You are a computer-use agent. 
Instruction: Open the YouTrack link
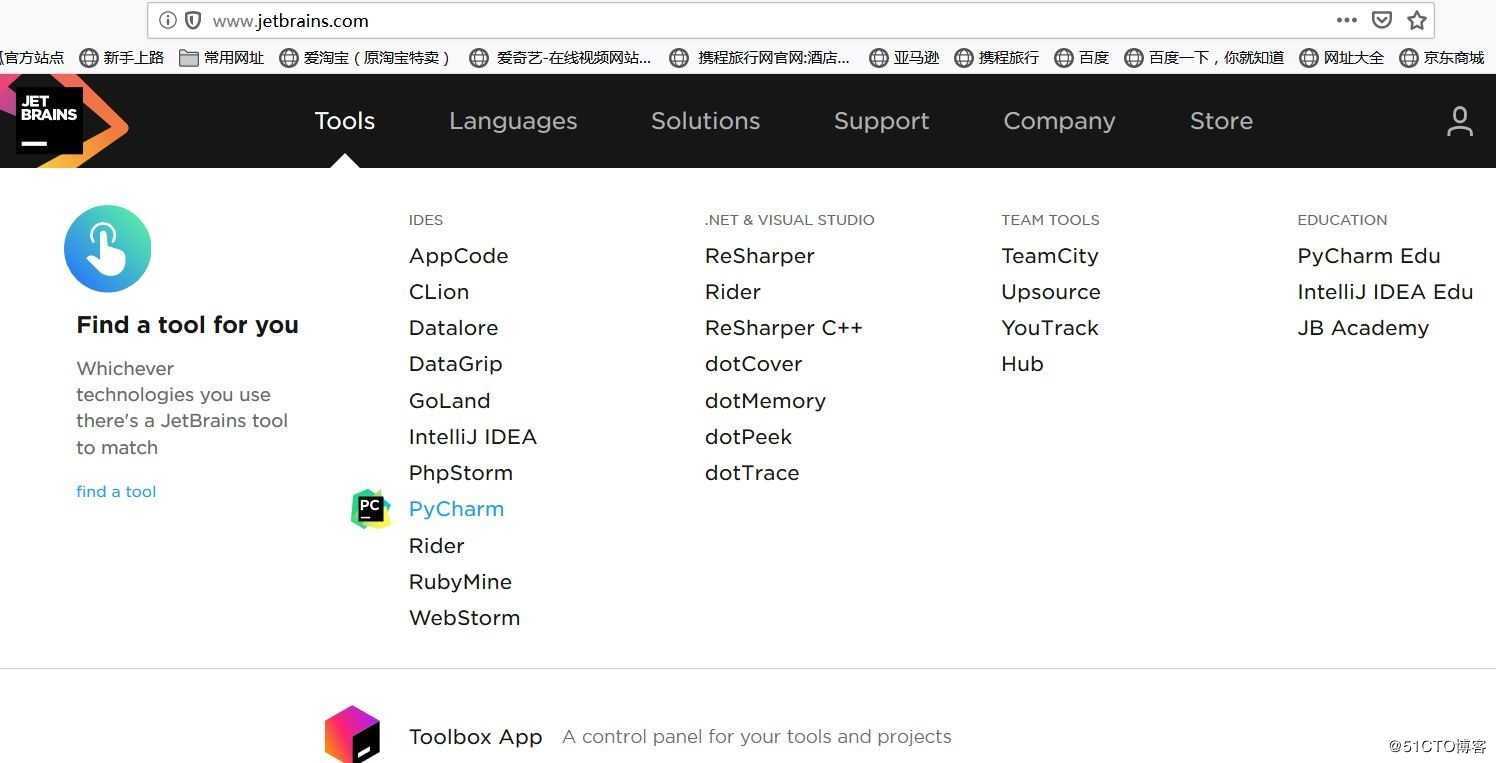click(1050, 328)
